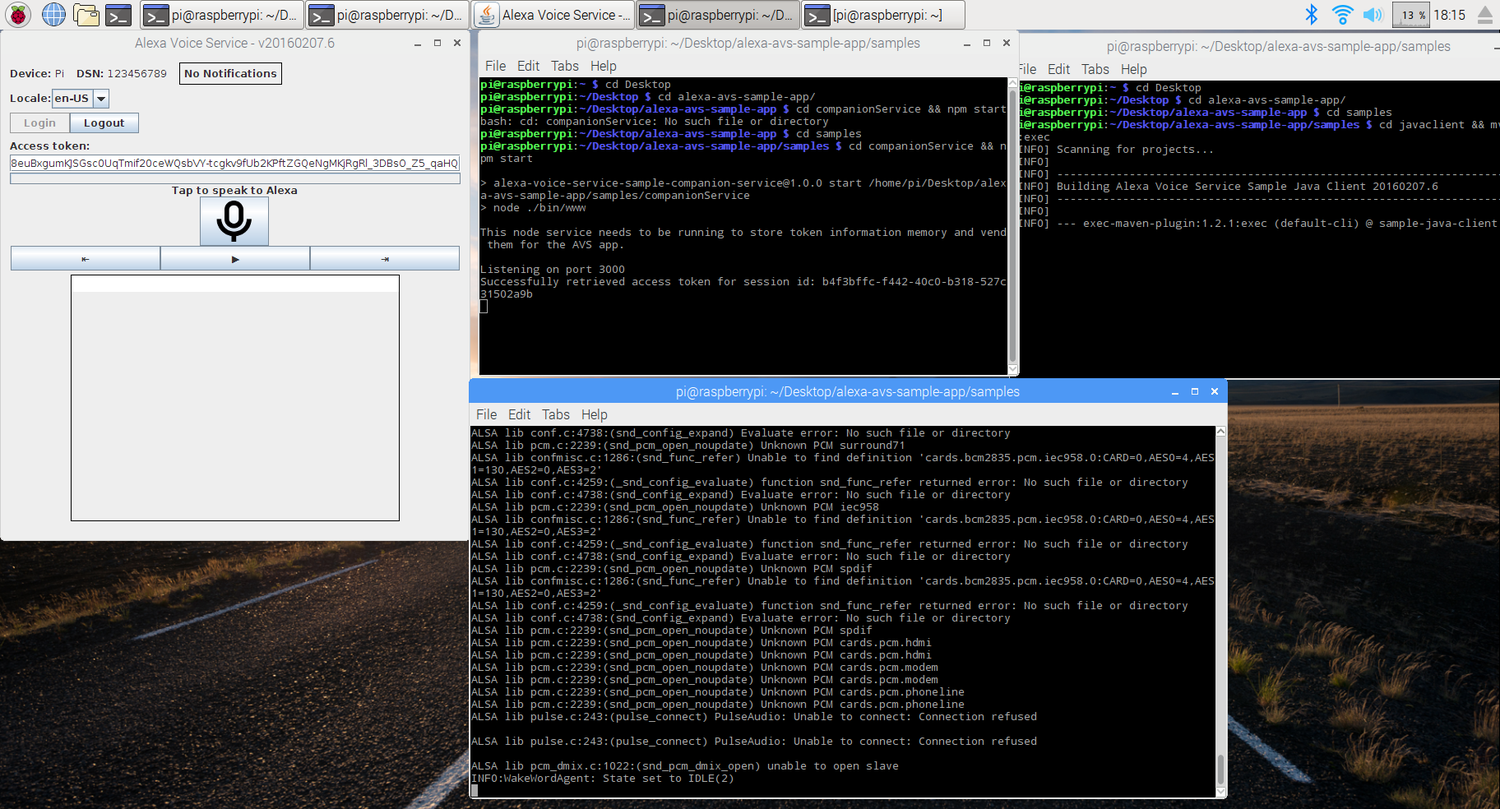
Task: Maximize the Alexa Voice Service window
Action: pos(437,43)
